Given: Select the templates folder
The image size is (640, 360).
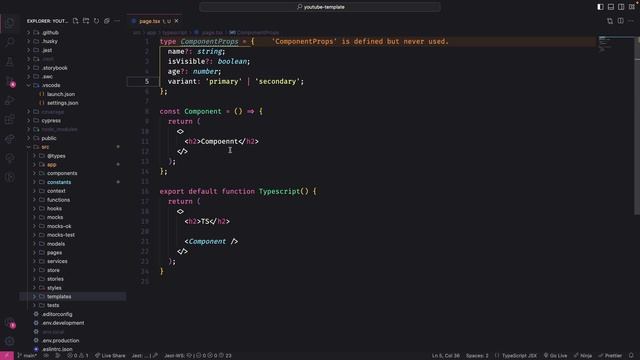Looking at the screenshot, I should click(x=73, y=297).
